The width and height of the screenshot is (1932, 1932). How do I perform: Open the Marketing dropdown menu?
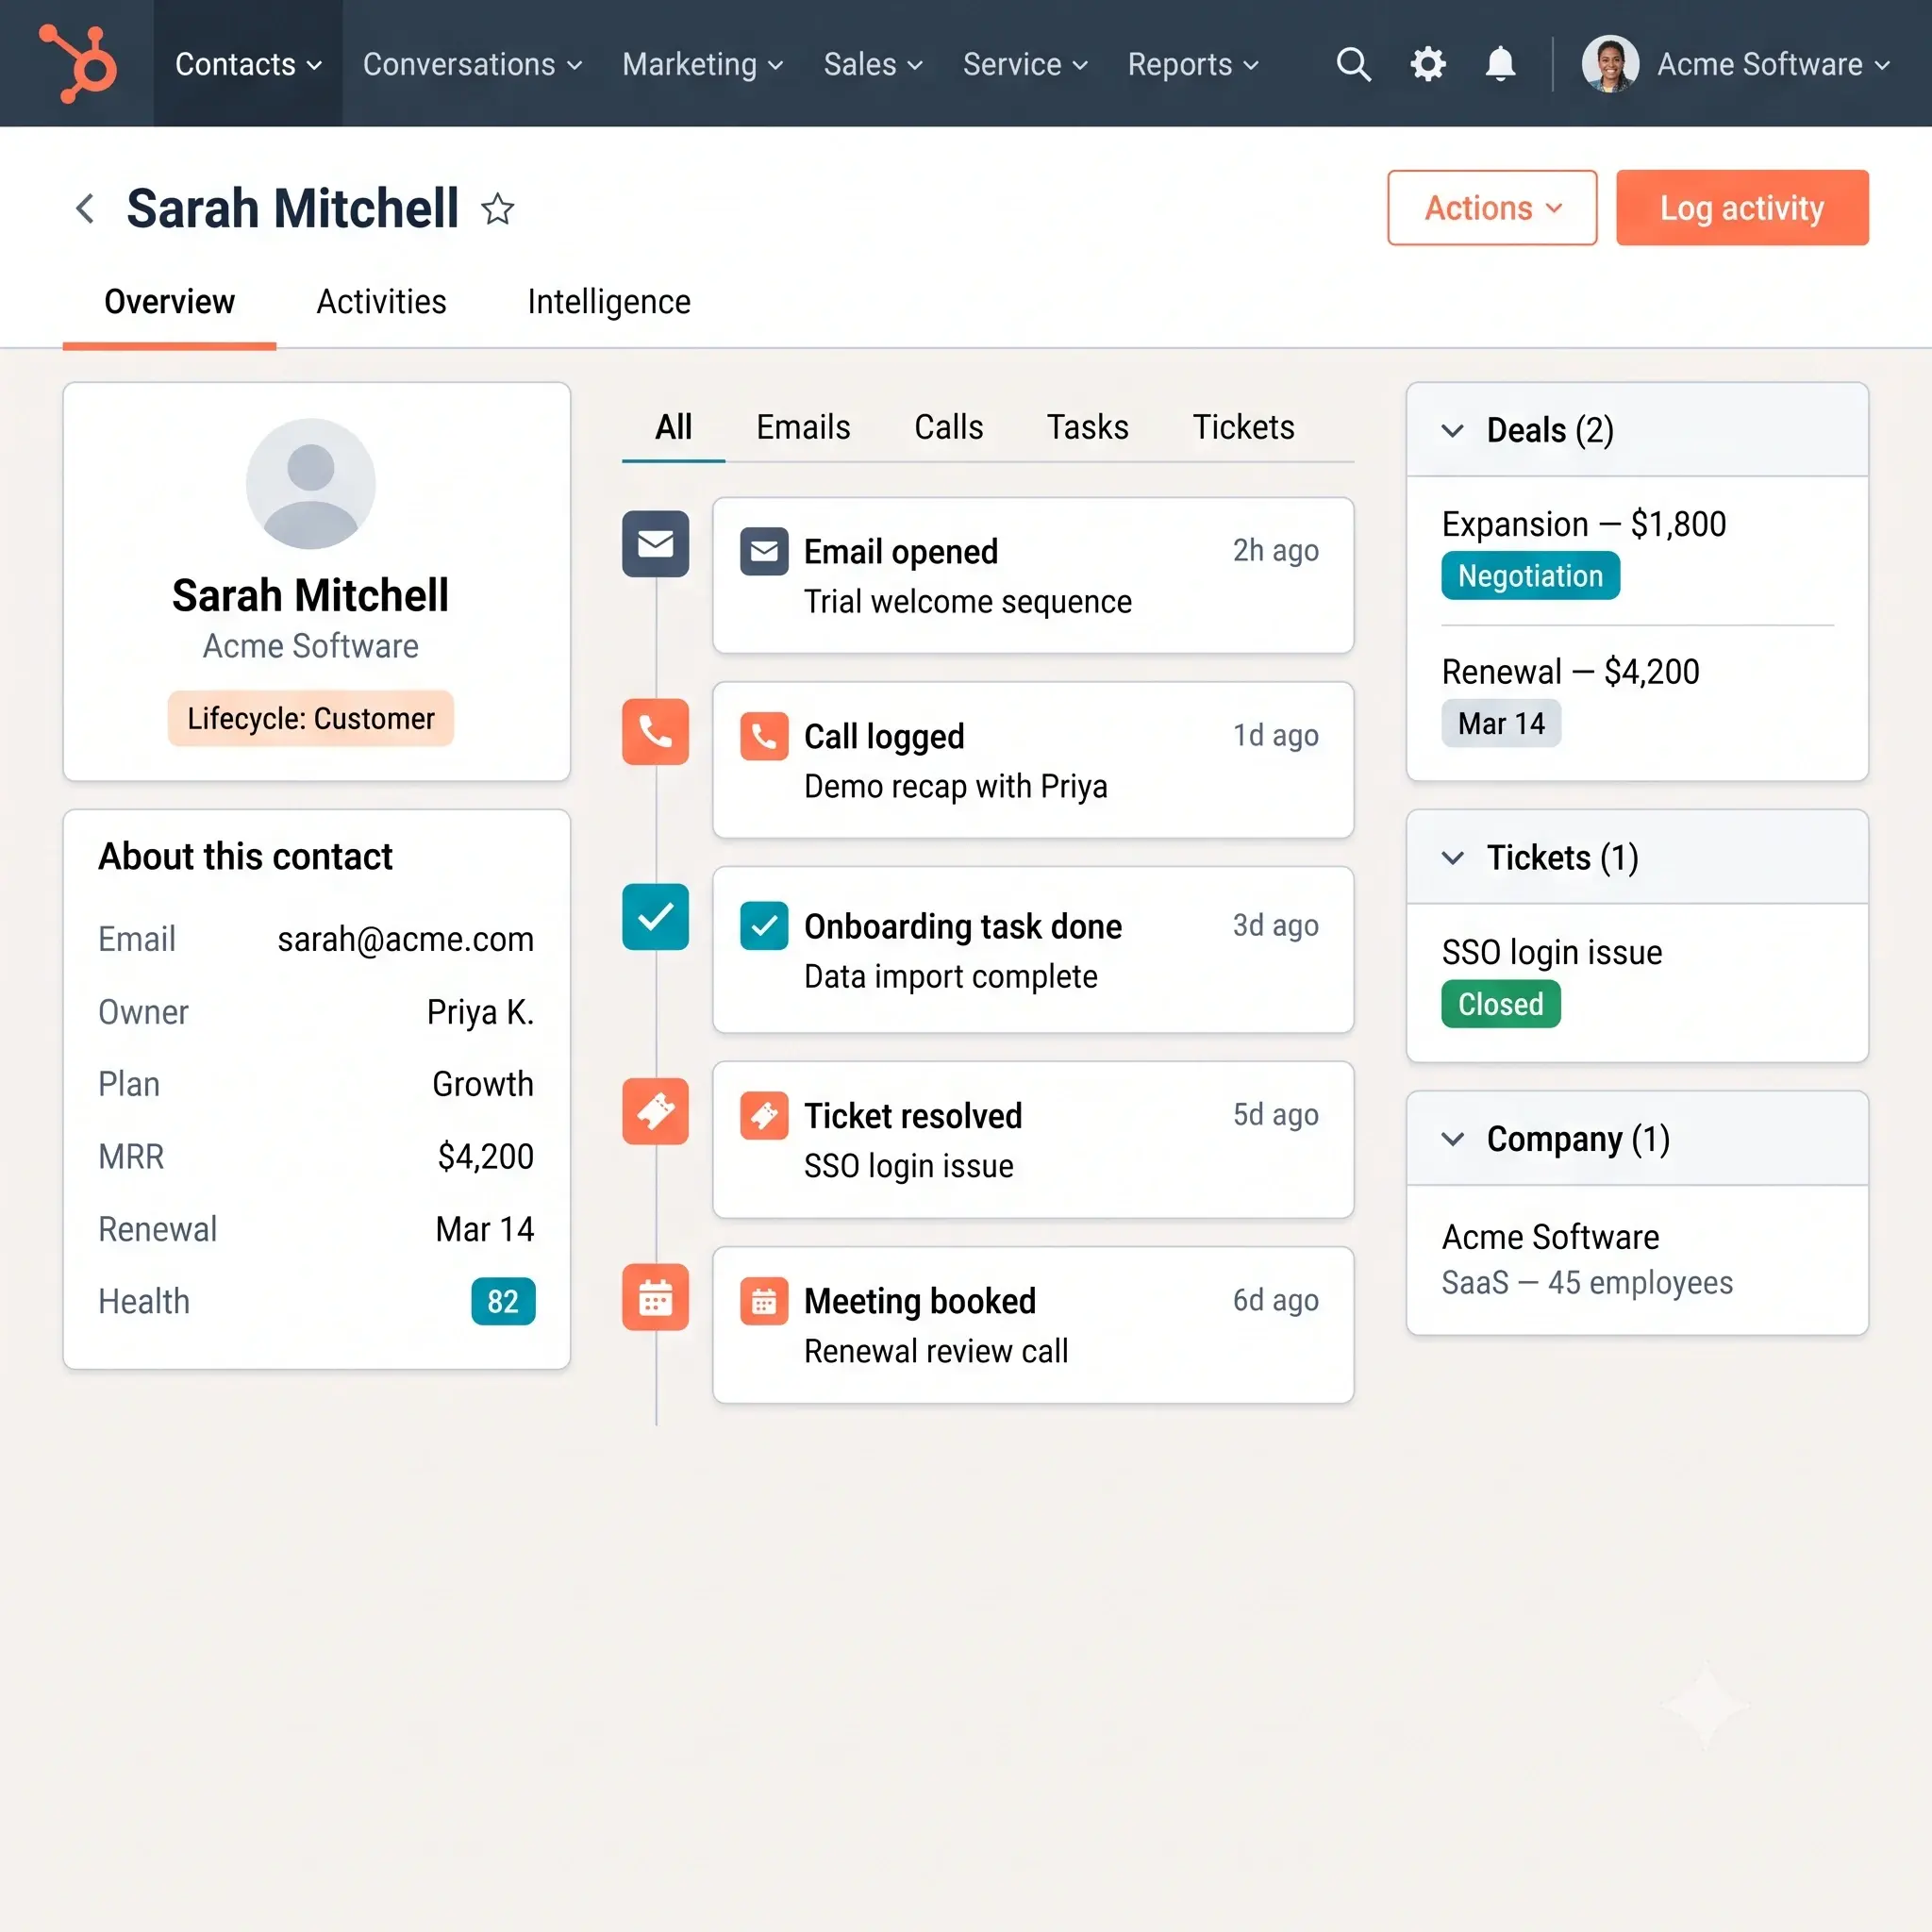[702, 64]
